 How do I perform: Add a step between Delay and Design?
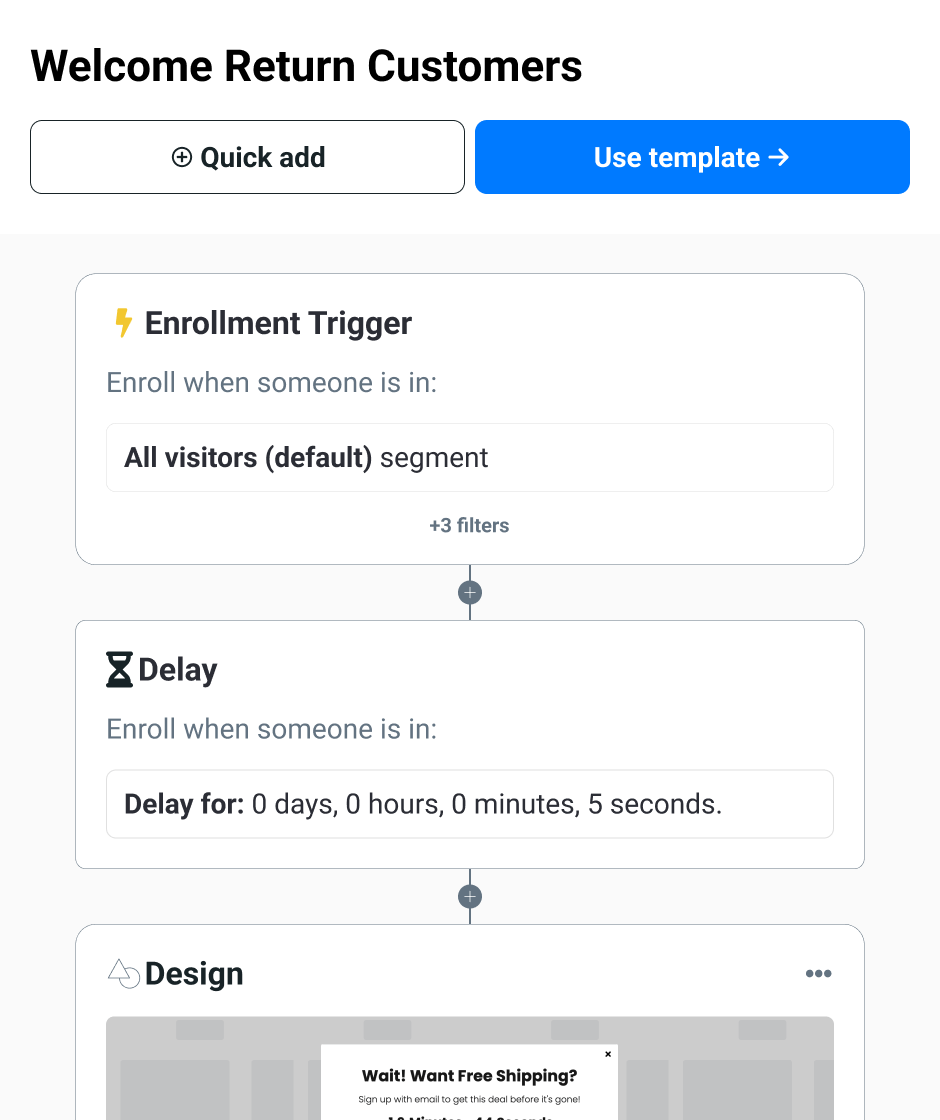[470, 896]
